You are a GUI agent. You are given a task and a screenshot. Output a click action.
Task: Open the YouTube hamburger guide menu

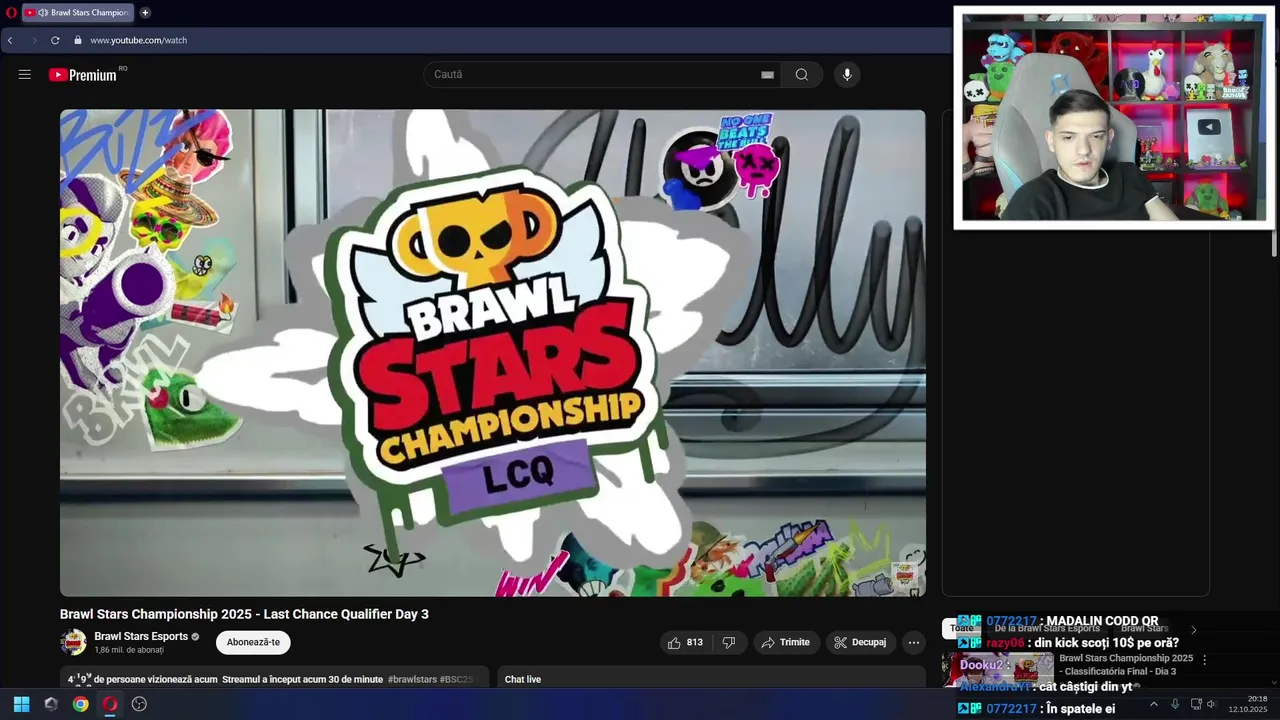[x=25, y=75]
